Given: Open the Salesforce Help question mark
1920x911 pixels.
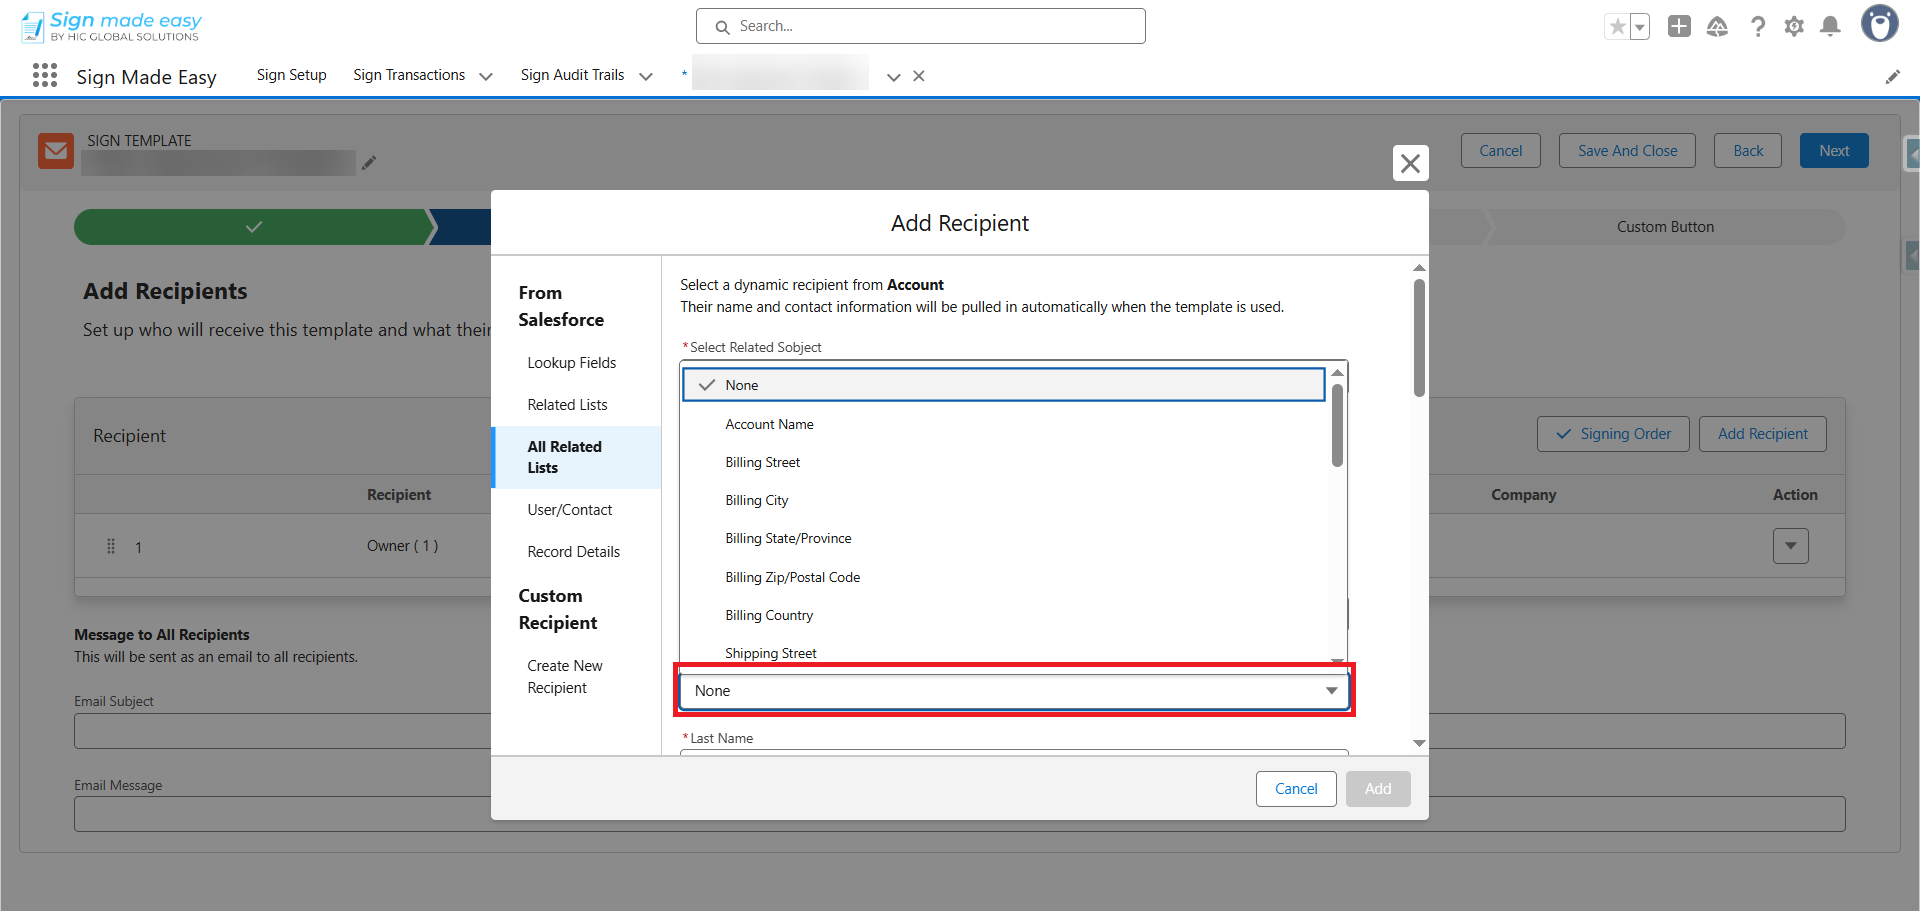Looking at the screenshot, I should pyautogui.click(x=1757, y=27).
